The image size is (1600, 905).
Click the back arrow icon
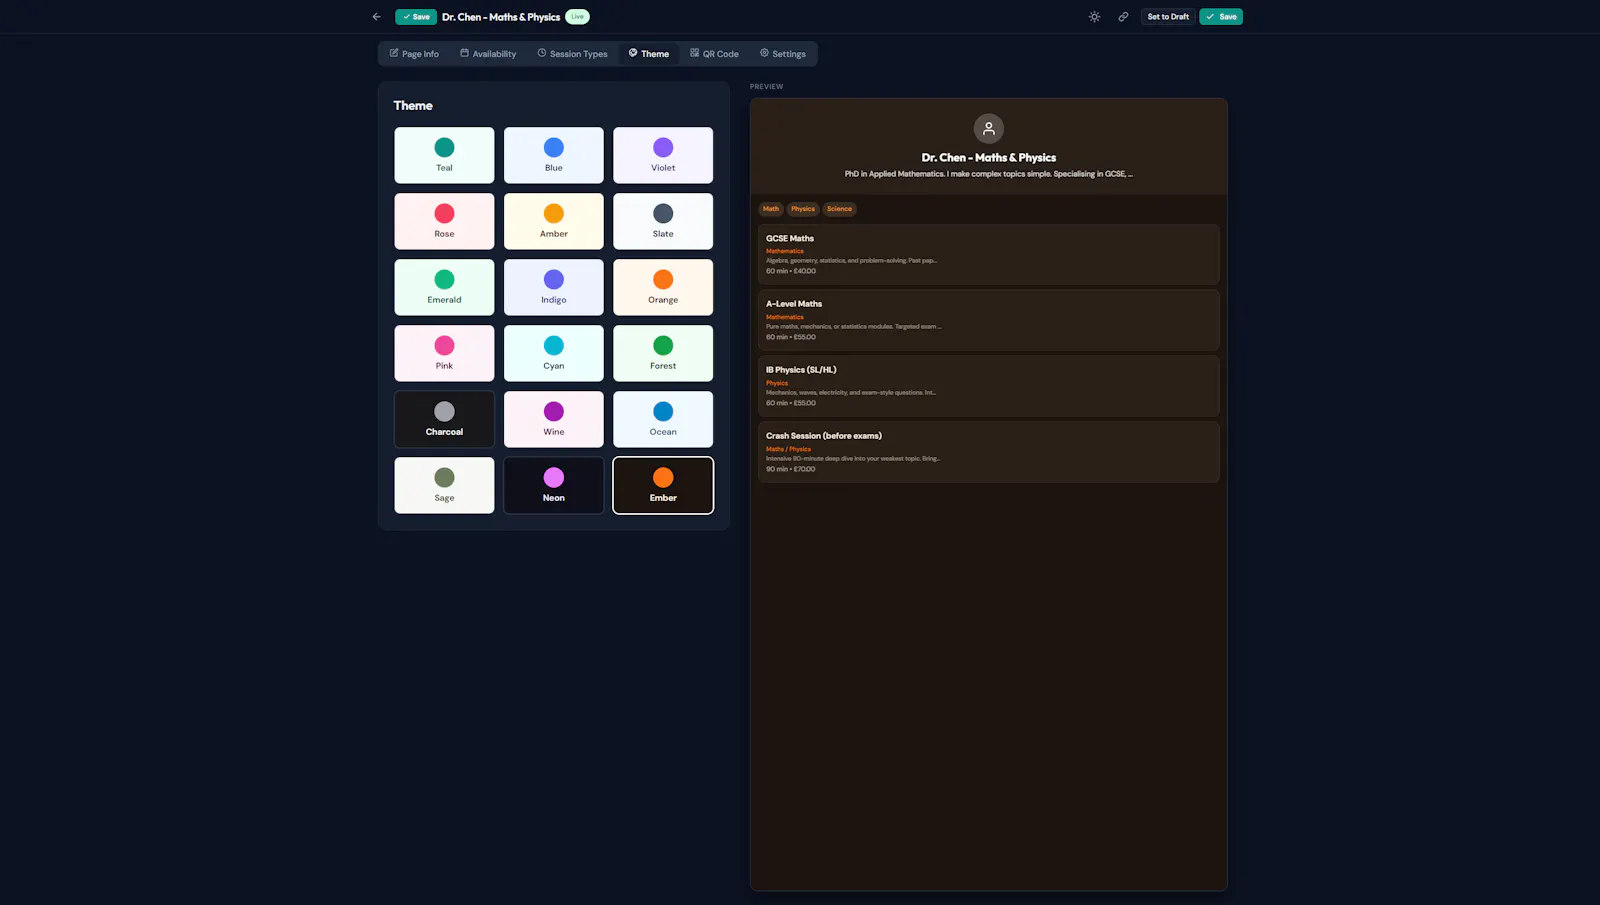click(376, 17)
